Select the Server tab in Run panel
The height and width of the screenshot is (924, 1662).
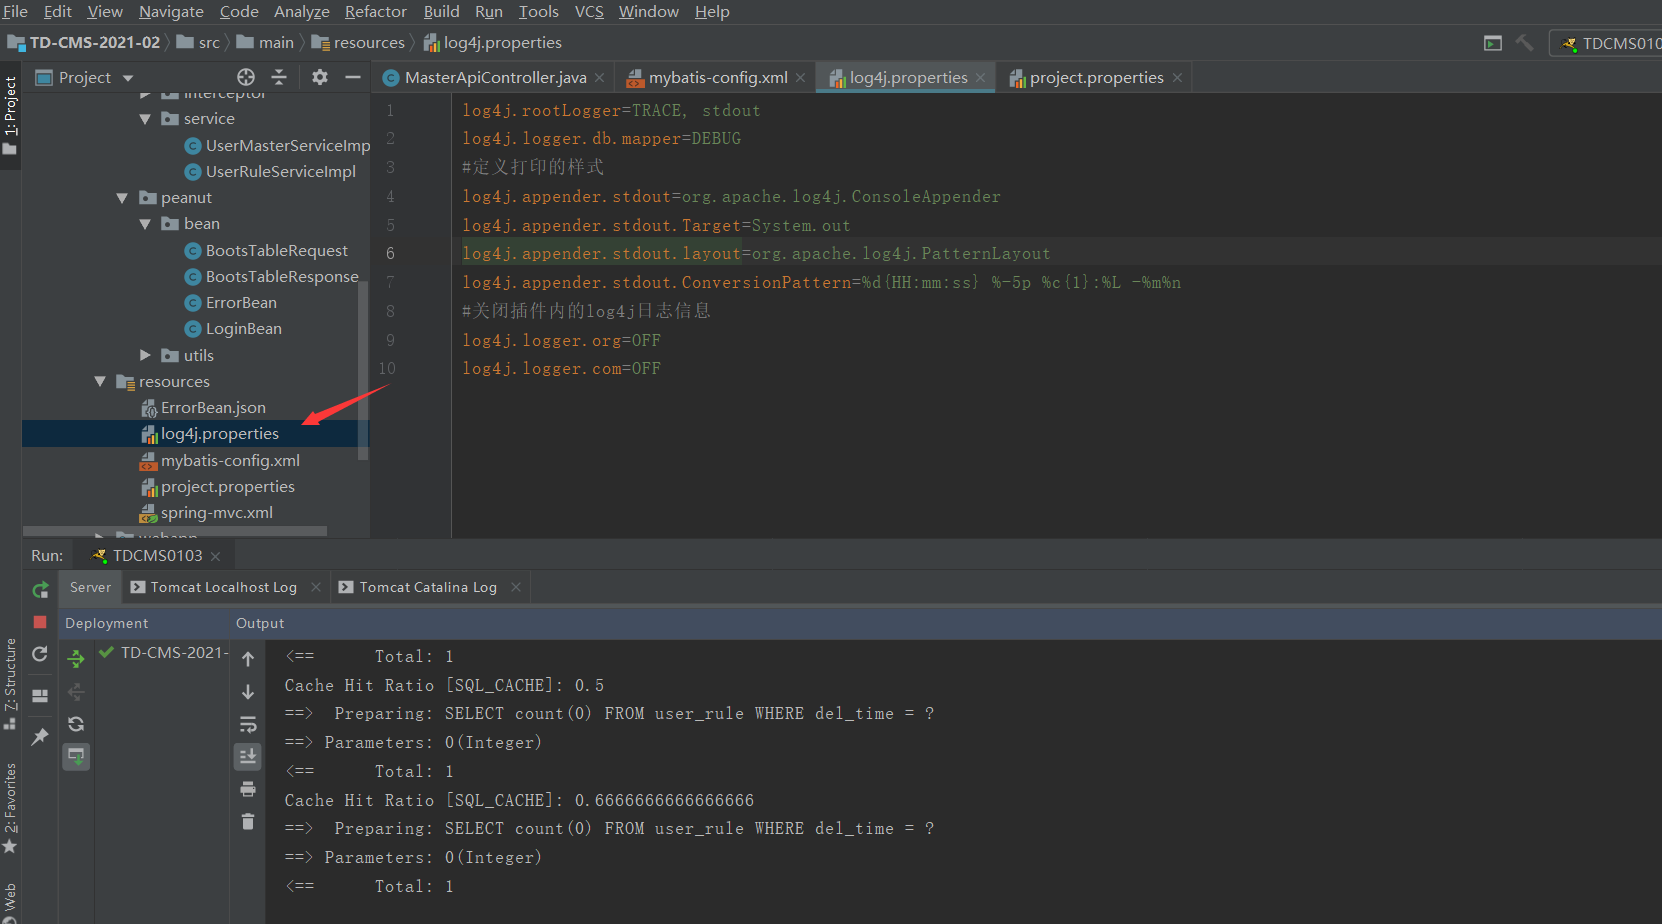click(x=90, y=587)
